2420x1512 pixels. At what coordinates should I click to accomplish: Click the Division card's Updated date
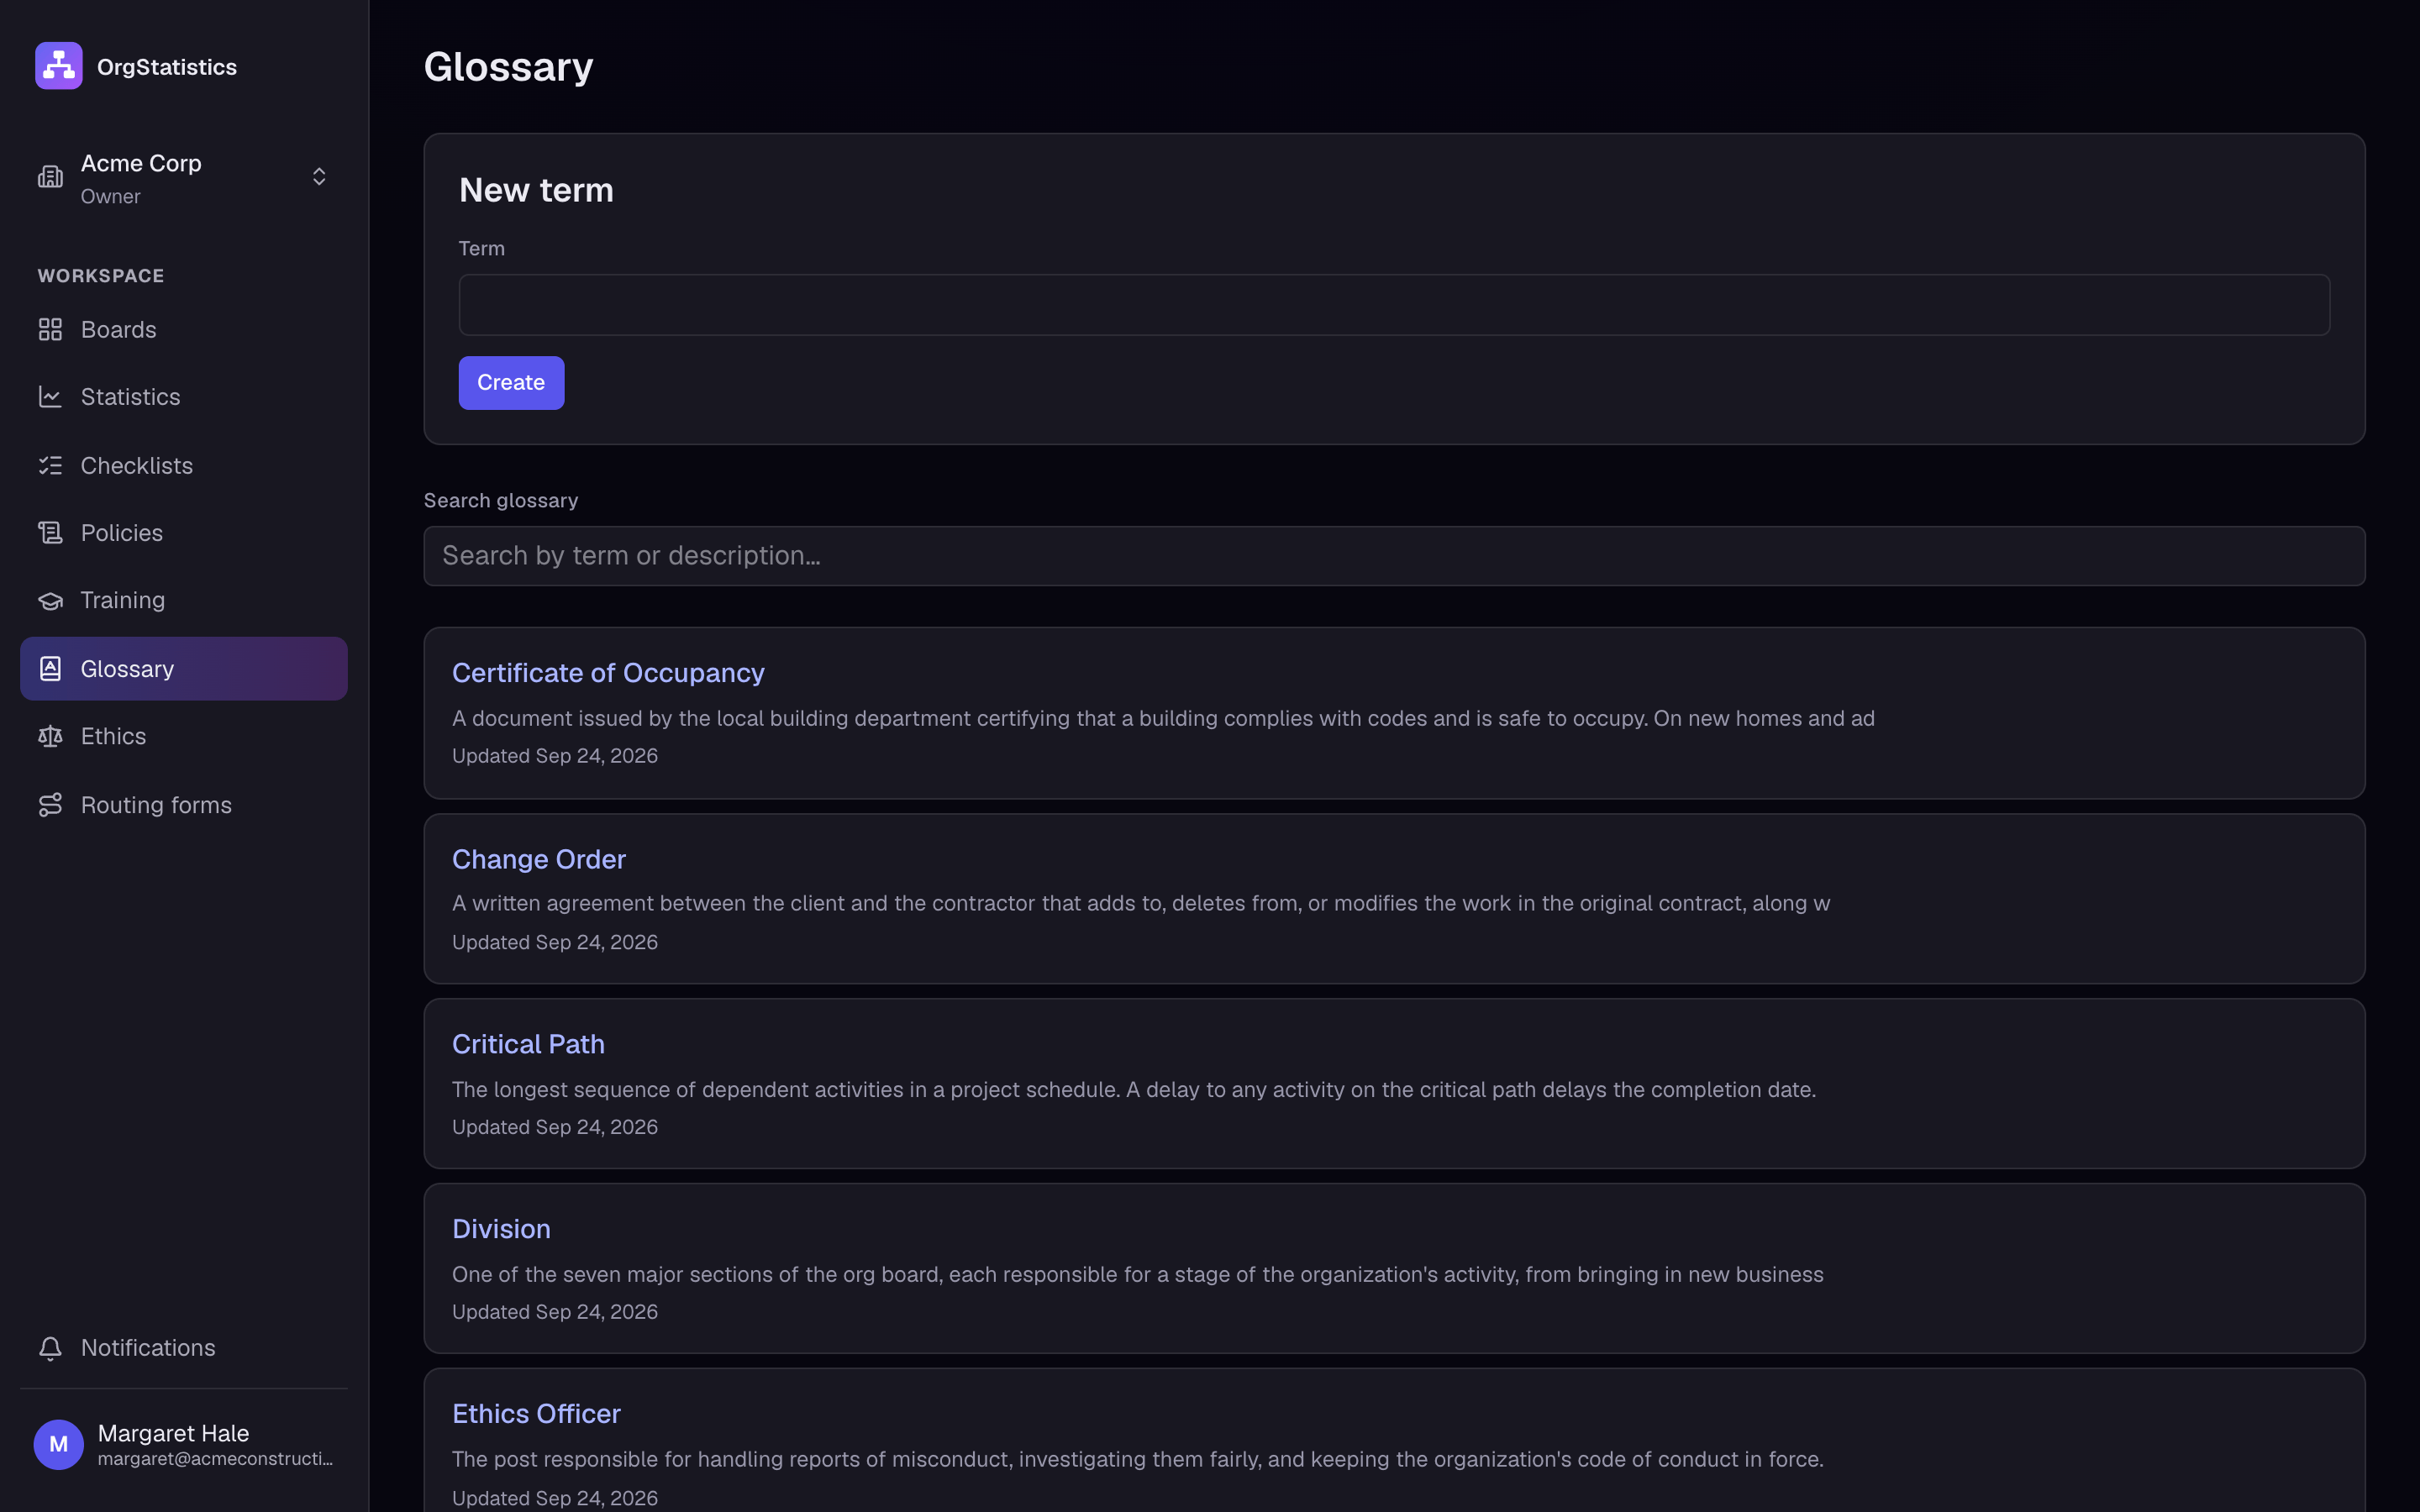point(555,1312)
